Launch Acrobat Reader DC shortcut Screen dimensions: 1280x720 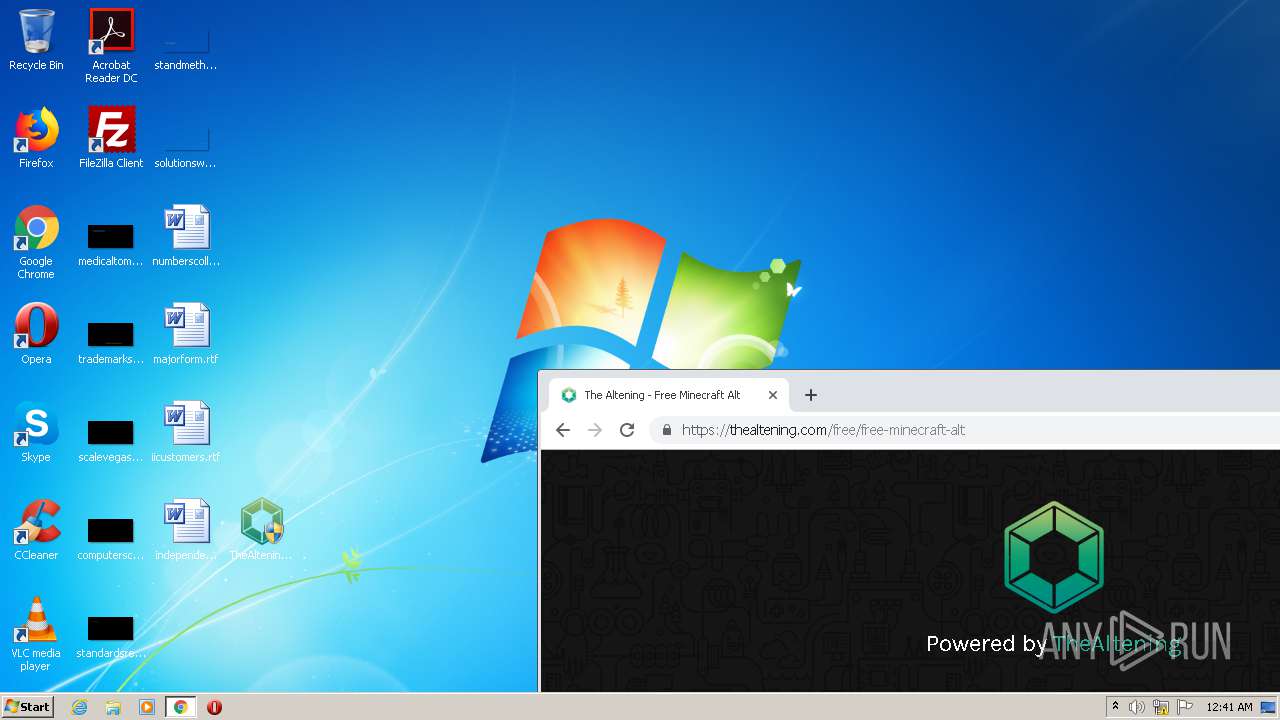click(111, 46)
